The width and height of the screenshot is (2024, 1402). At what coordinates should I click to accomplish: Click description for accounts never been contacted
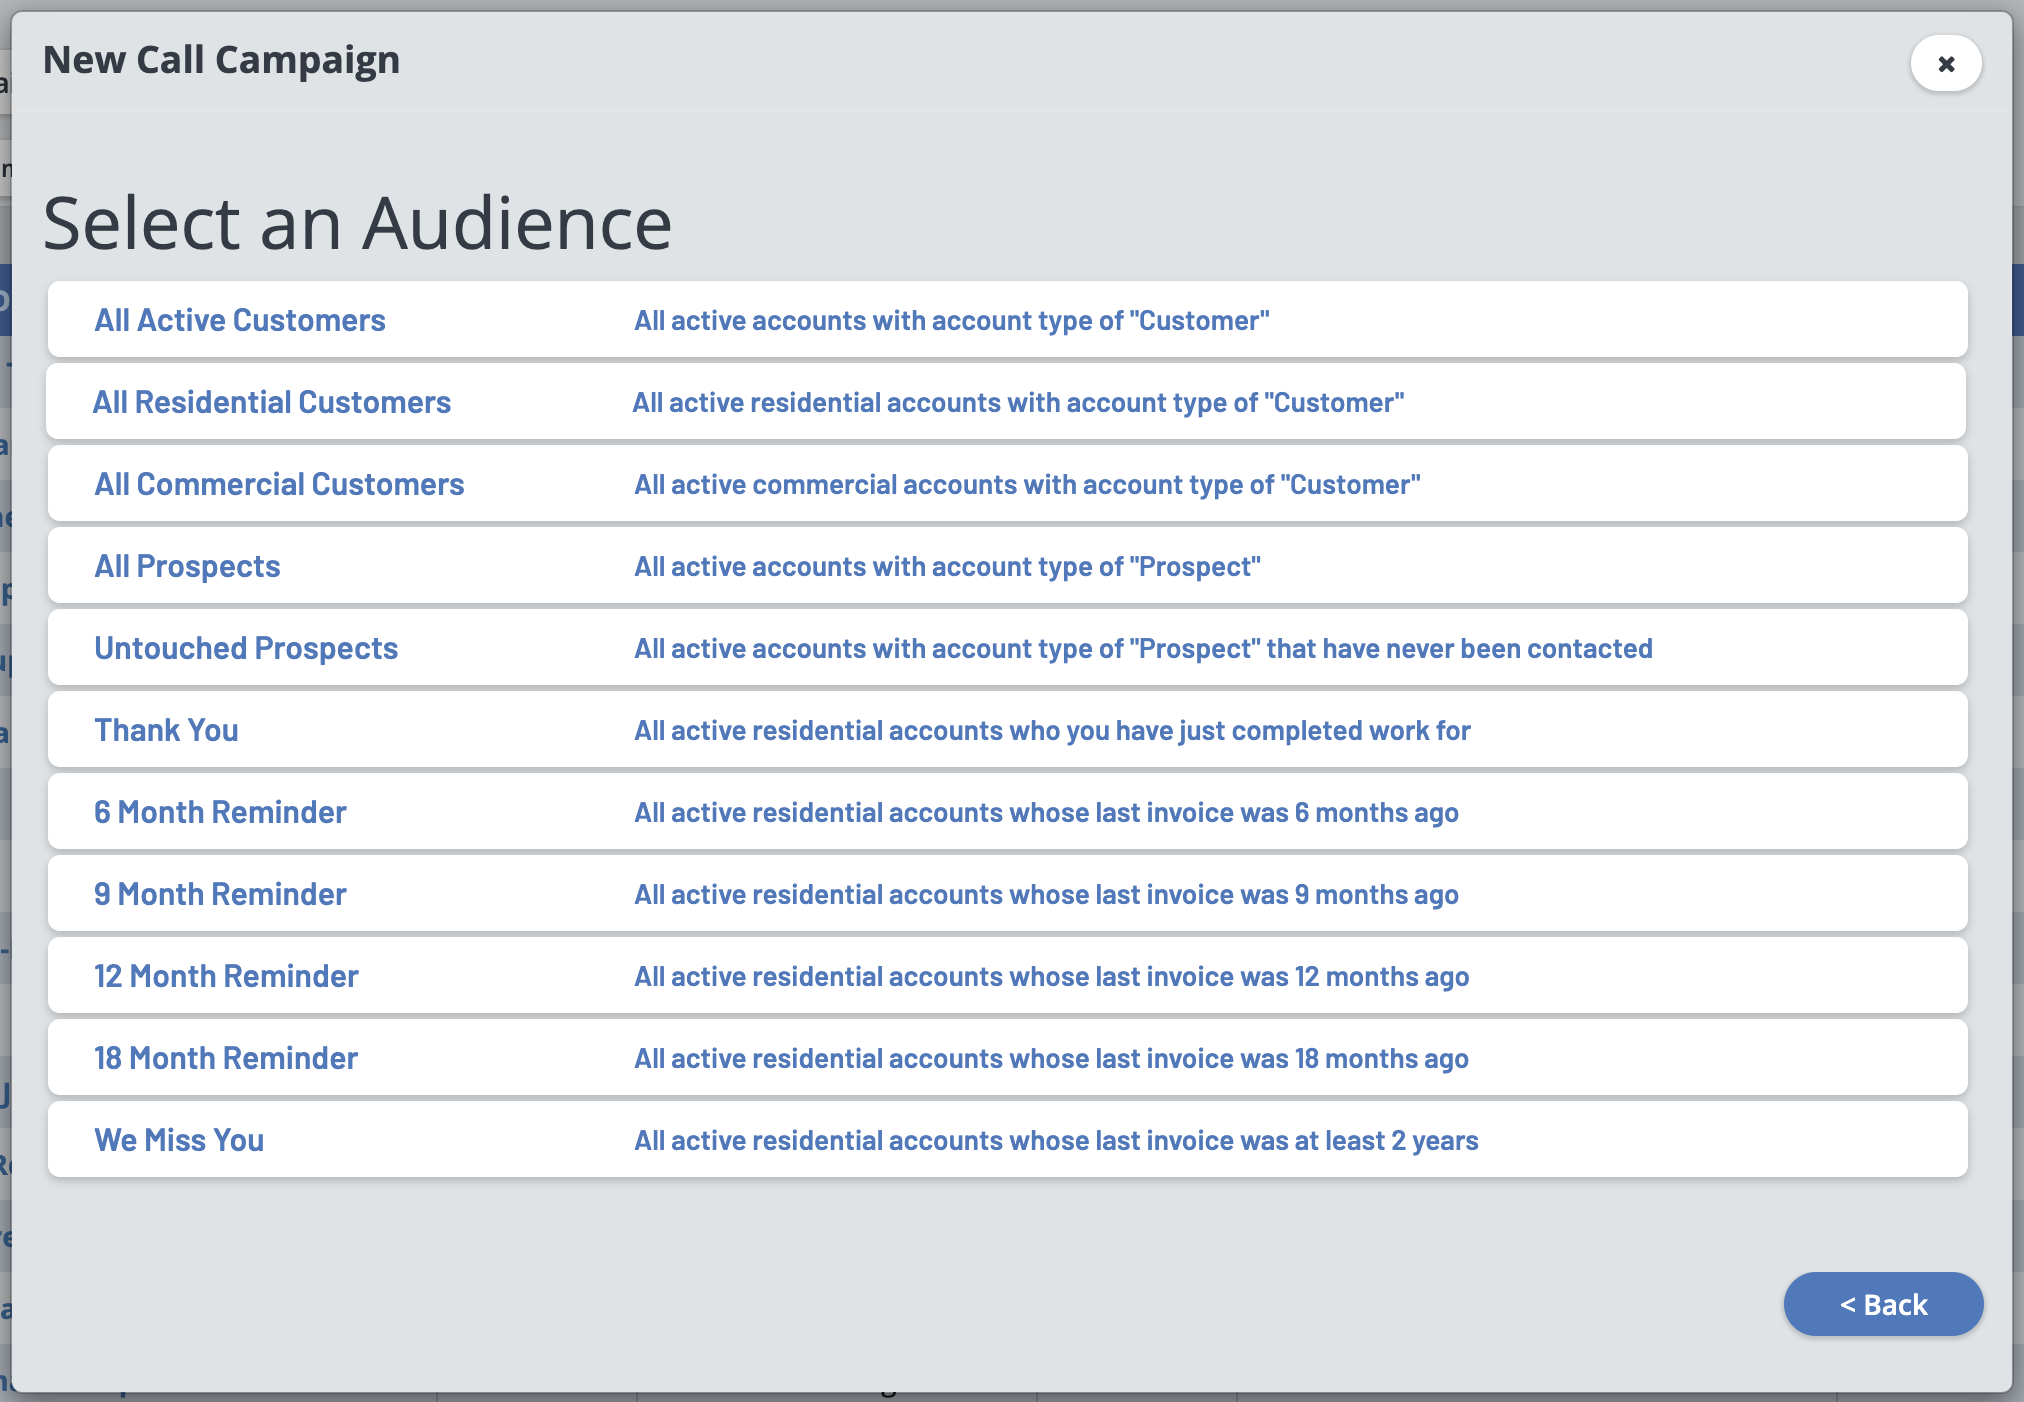(1142, 648)
